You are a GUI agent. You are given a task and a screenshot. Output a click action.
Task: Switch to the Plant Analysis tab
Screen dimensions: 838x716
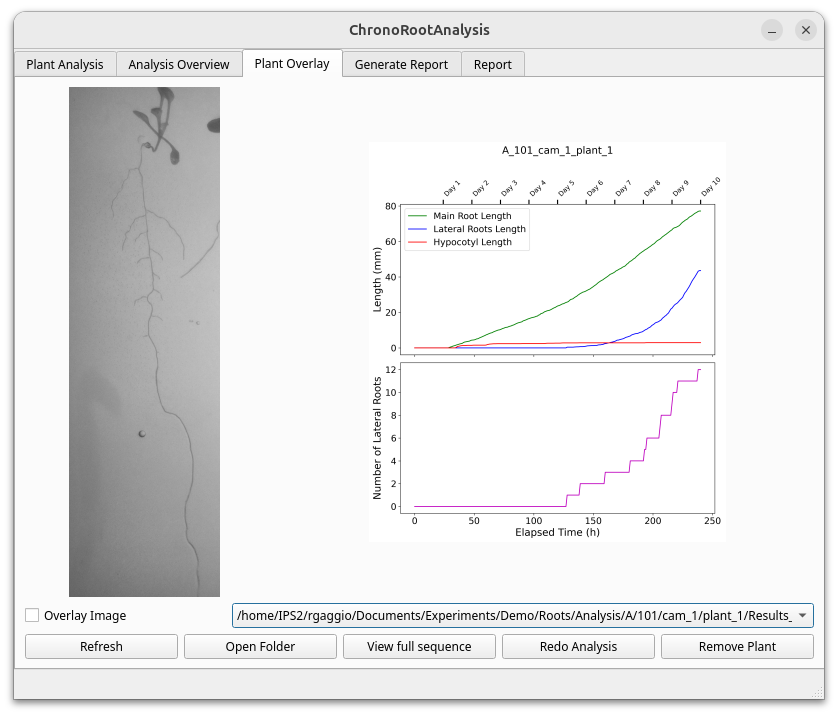pos(65,64)
